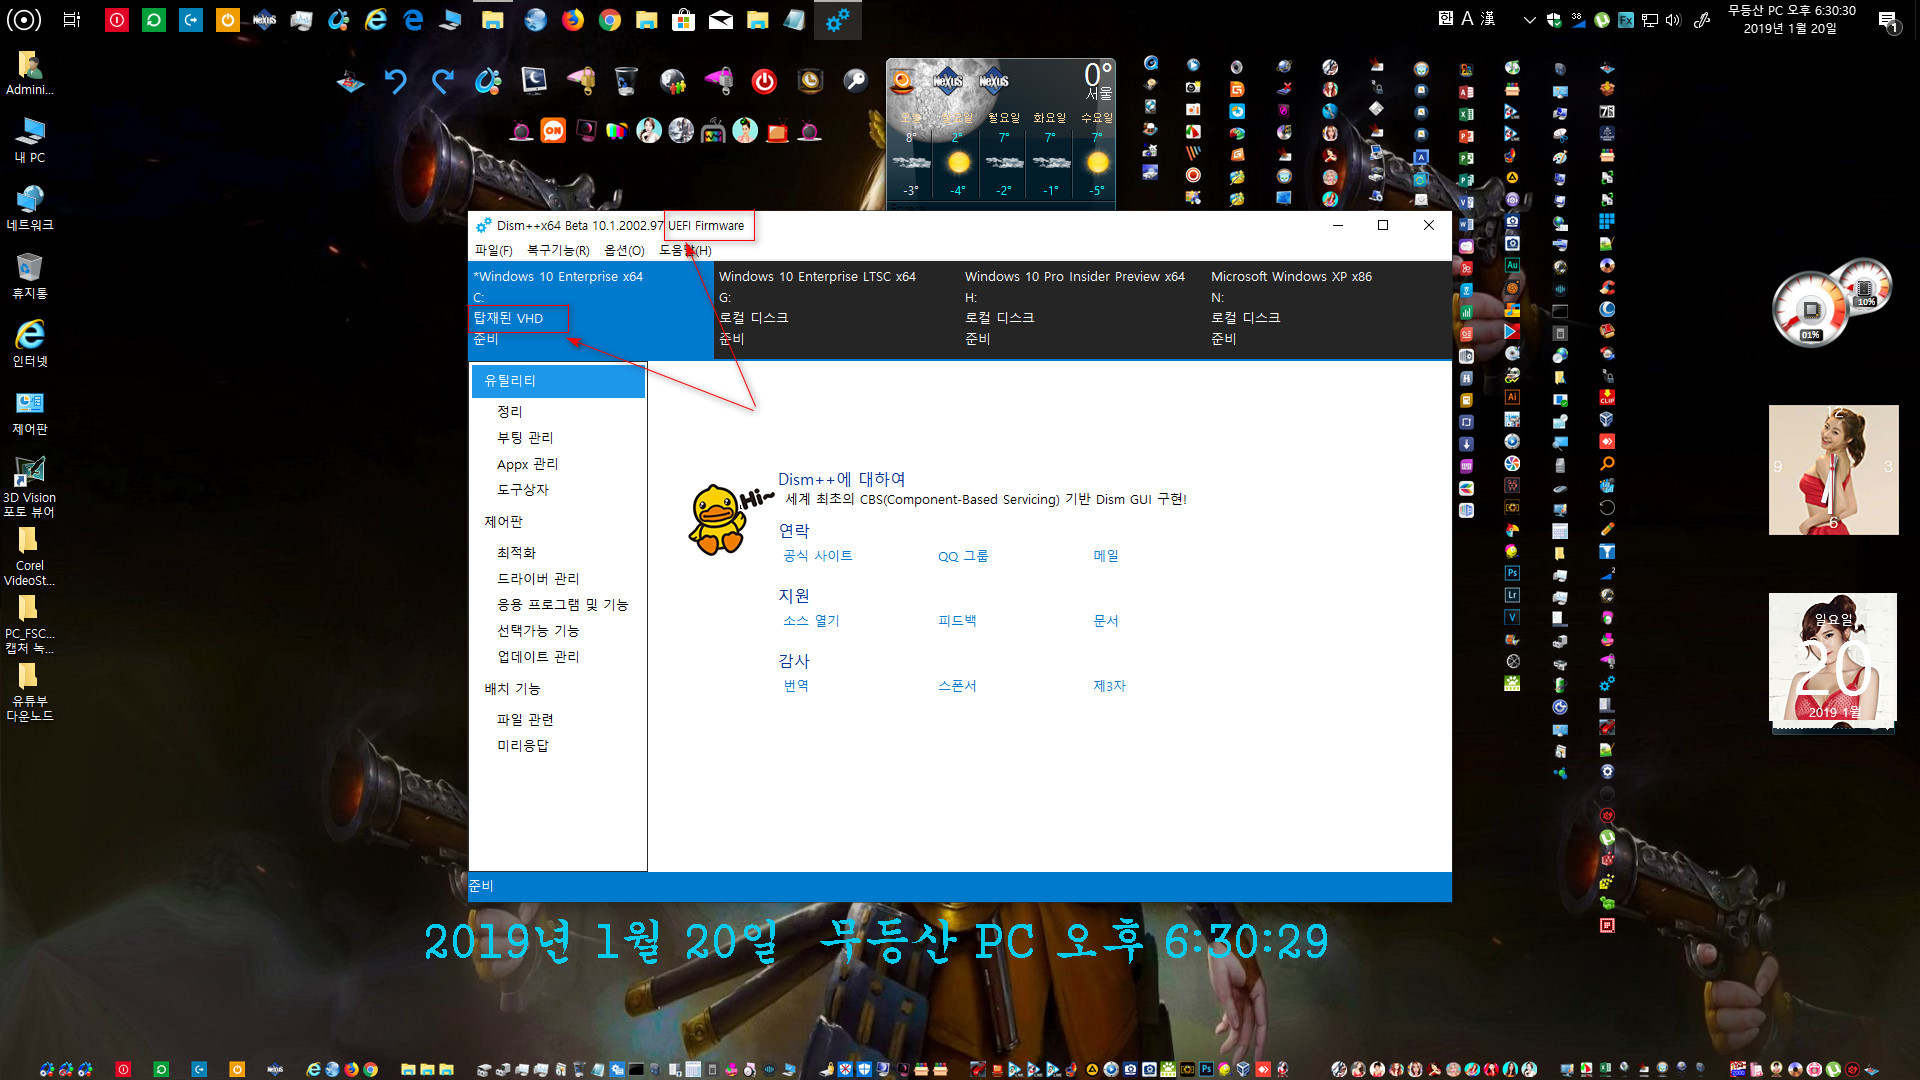1920x1080 pixels.
Task: Open the 복구기능(R) menu in Dism++
Action: click(558, 251)
